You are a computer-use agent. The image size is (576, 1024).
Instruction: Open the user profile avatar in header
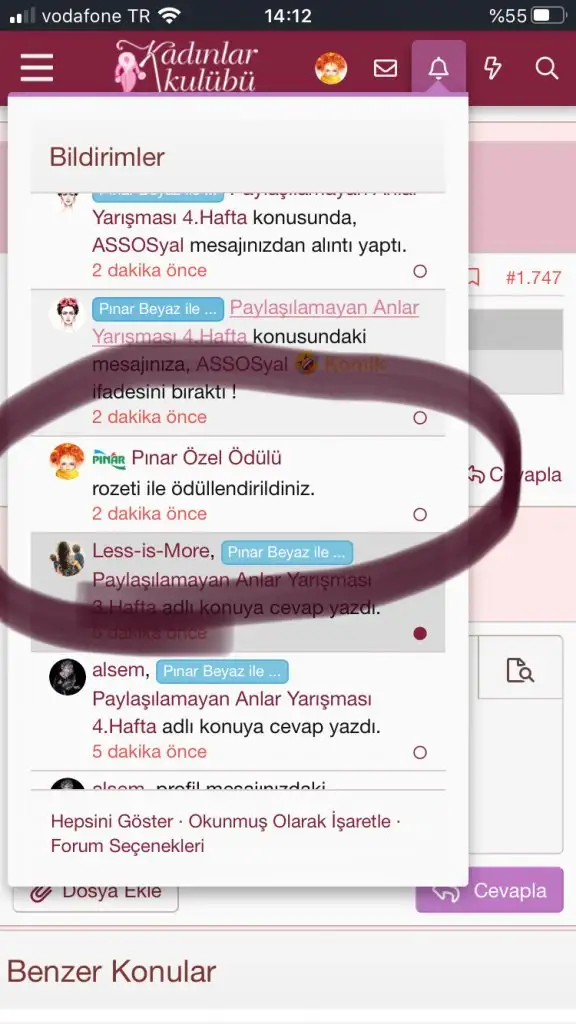point(331,68)
